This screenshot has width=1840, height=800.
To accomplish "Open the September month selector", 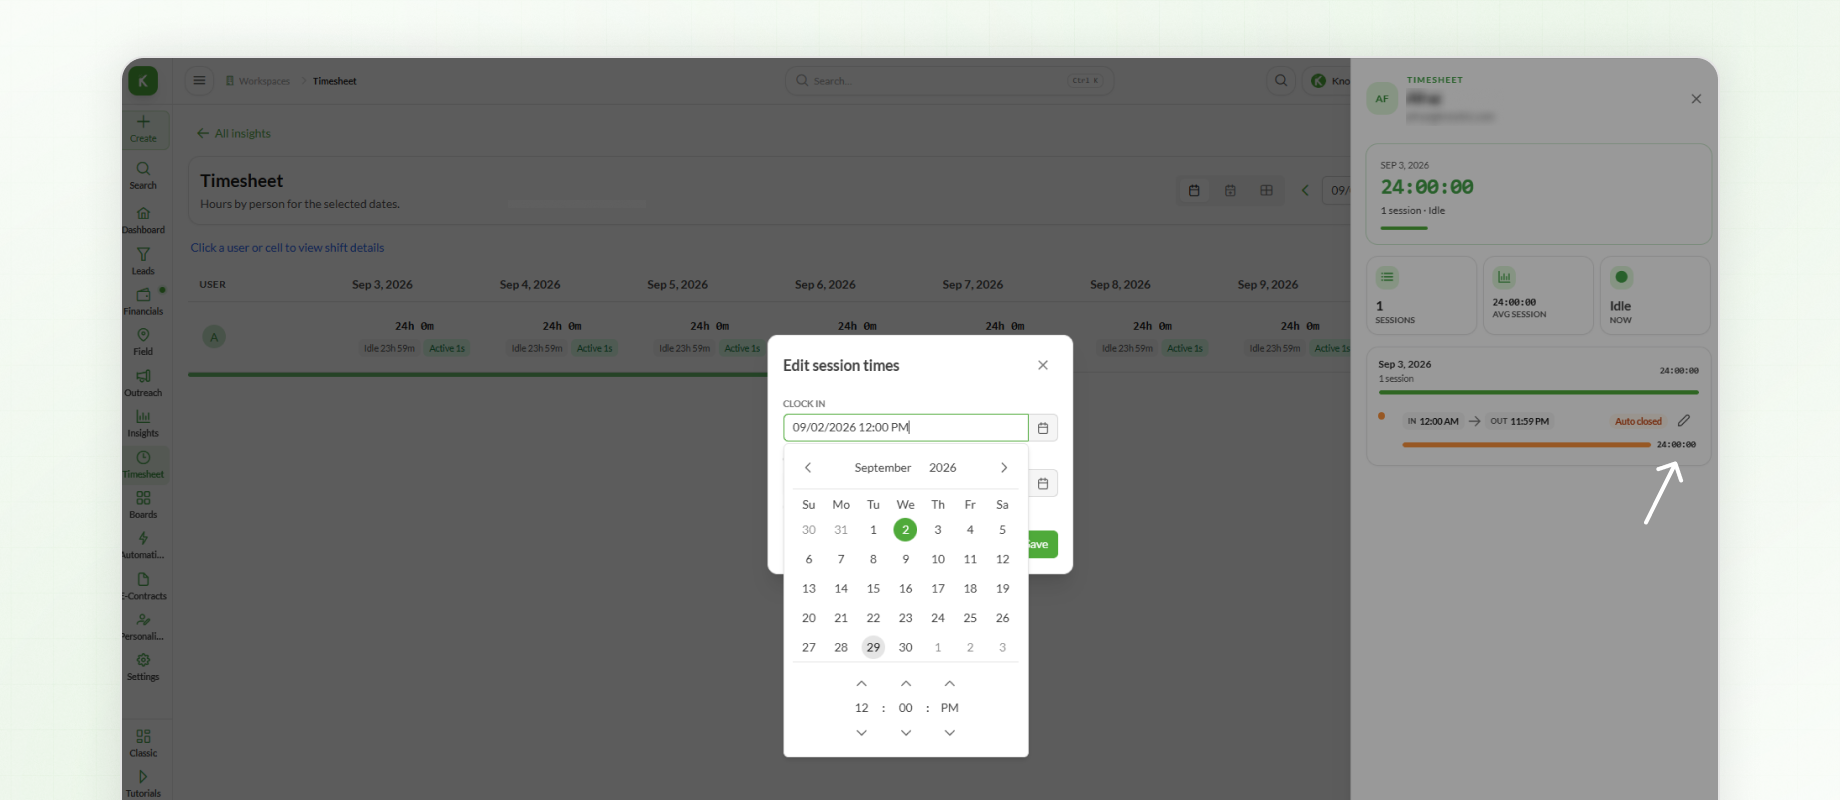I will click(882, 468).
